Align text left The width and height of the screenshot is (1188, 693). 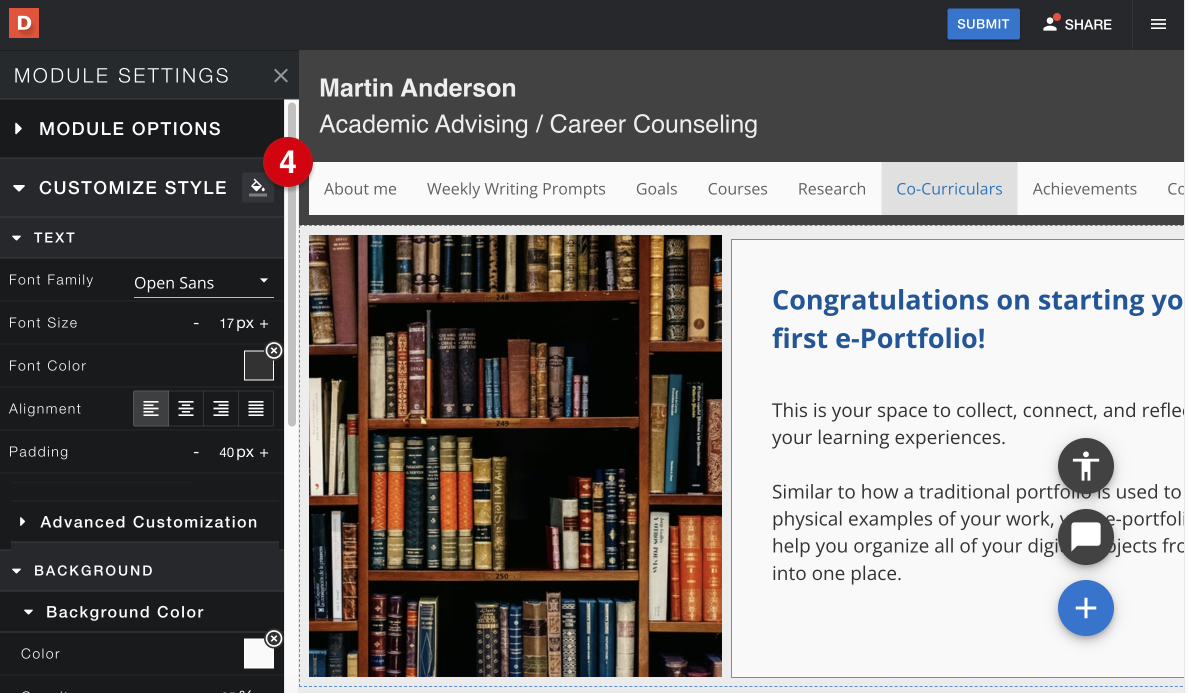point(151,409)
